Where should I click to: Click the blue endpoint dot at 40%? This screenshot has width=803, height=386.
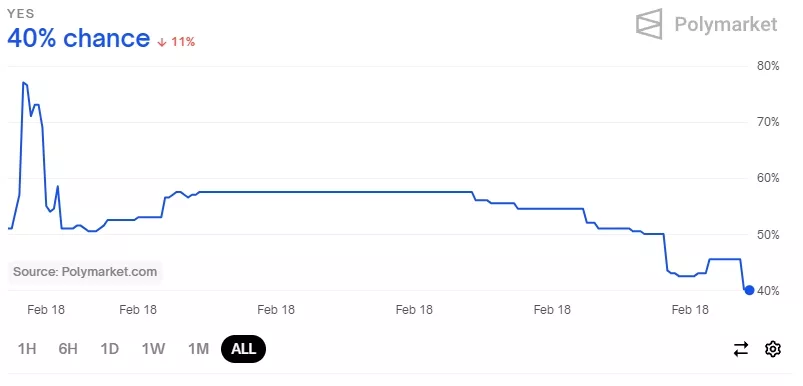point(749,290)
